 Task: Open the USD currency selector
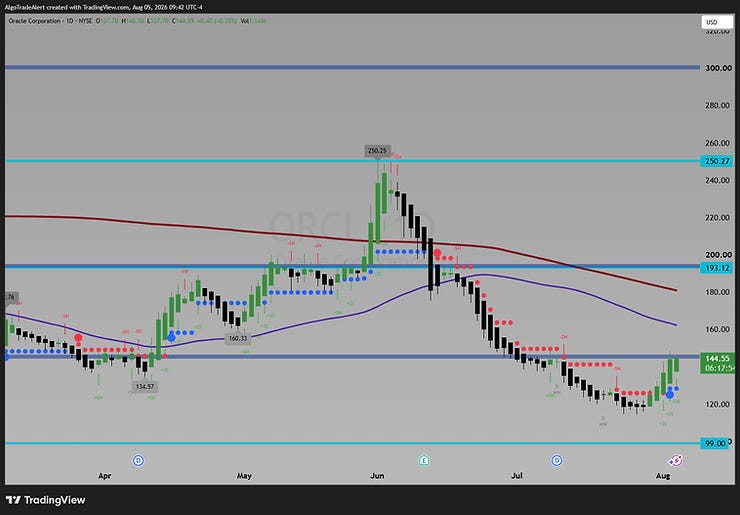(717, 22)
